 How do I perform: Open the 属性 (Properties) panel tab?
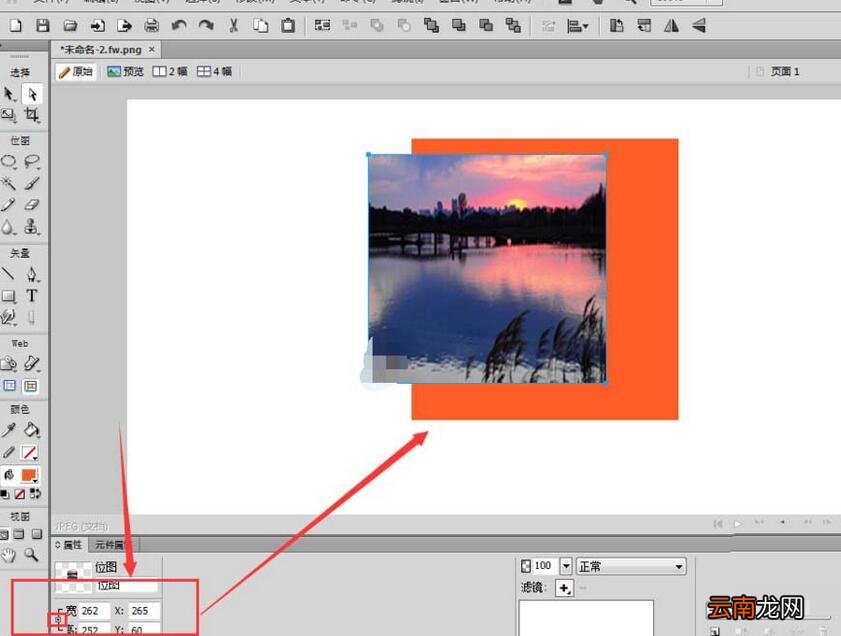coord(70,545)
